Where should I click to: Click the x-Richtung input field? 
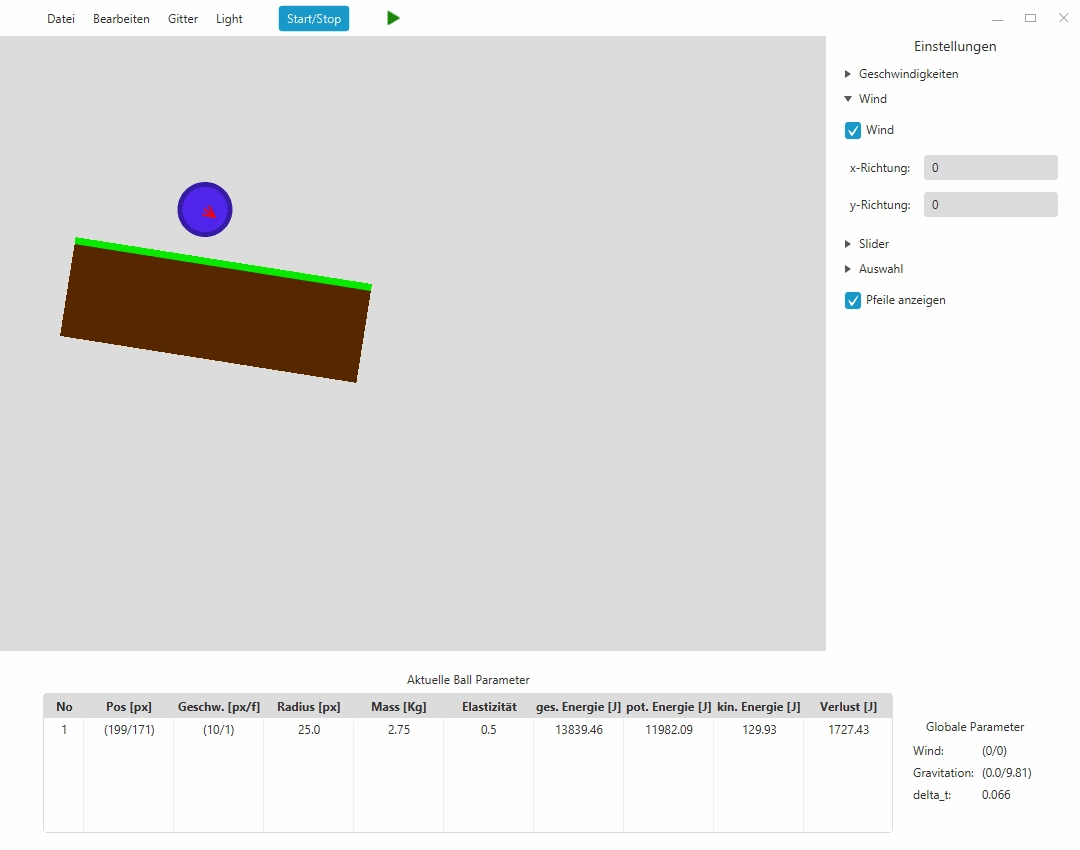click(990, 167)
